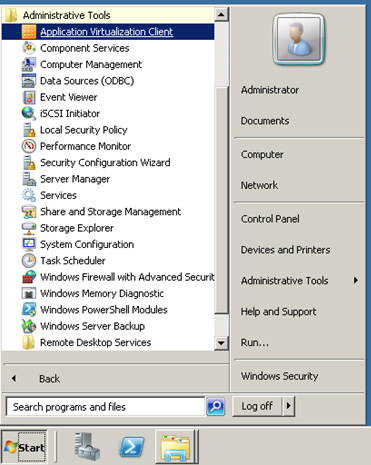This screenshot has width=371, height=465.
Task: Click the Windows Firewall brick wall icon
Action: pyautogui.click(x=29, y=277)
